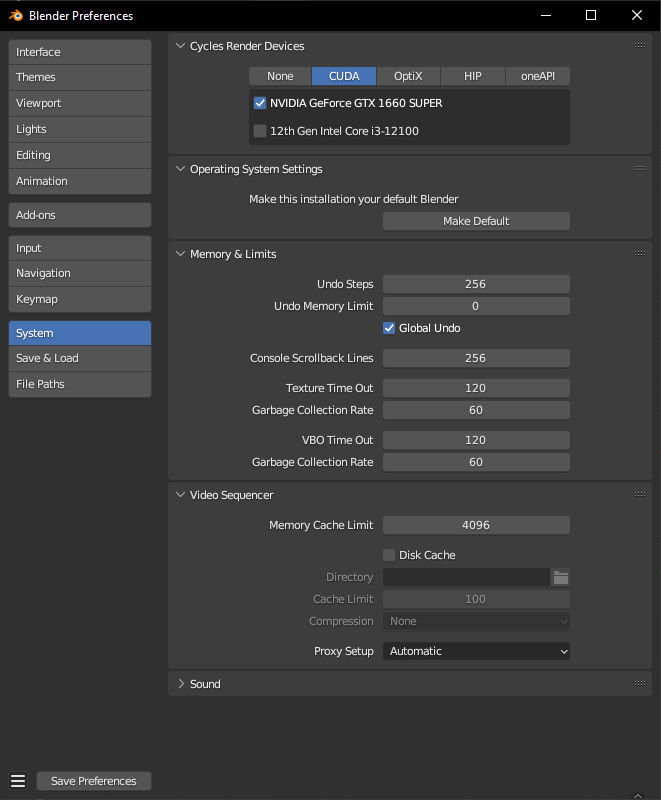Open the Add-ons preferences section
This screenshot has height=800, width=661.
tap(80, 215)
